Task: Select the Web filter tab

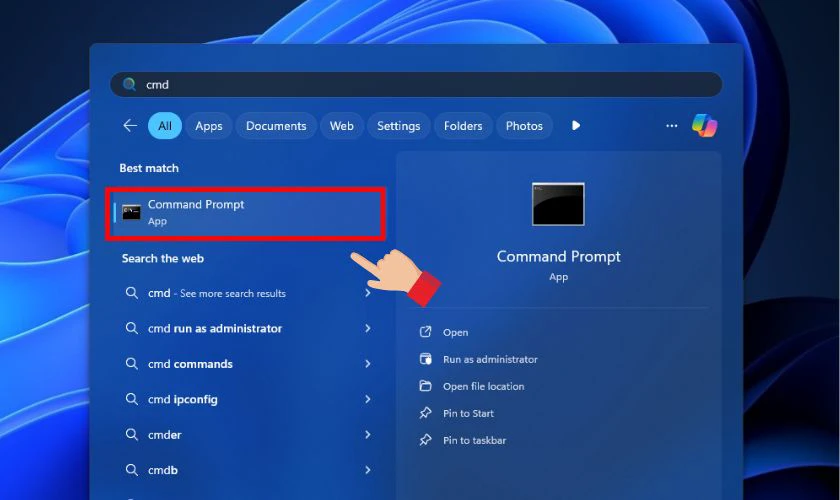Action: 342,126
